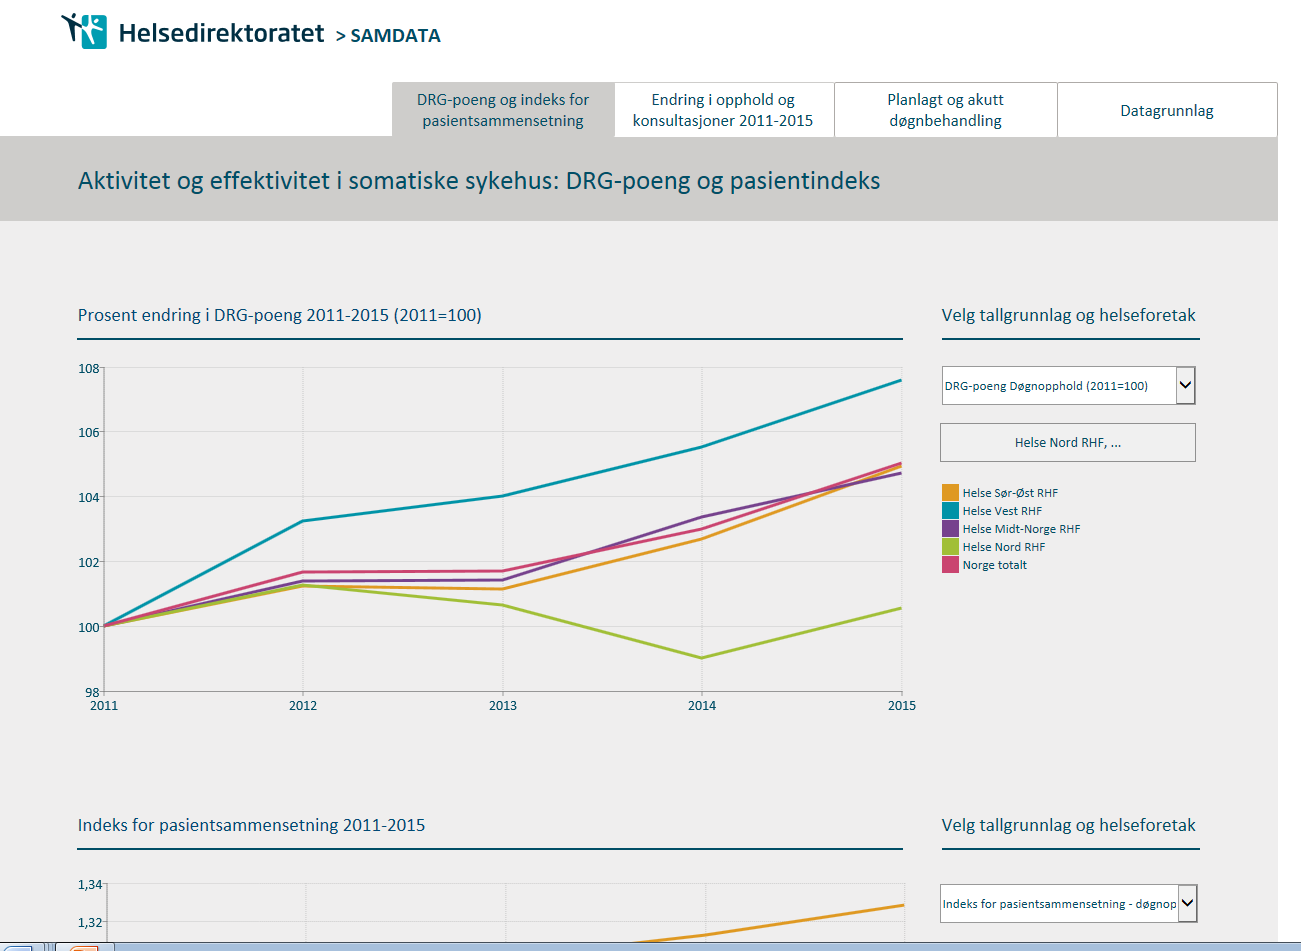The image size is (1301, 951).
Task: Select the Helse Sør-Øst RHF legend label
Action: pos(1010,493)
